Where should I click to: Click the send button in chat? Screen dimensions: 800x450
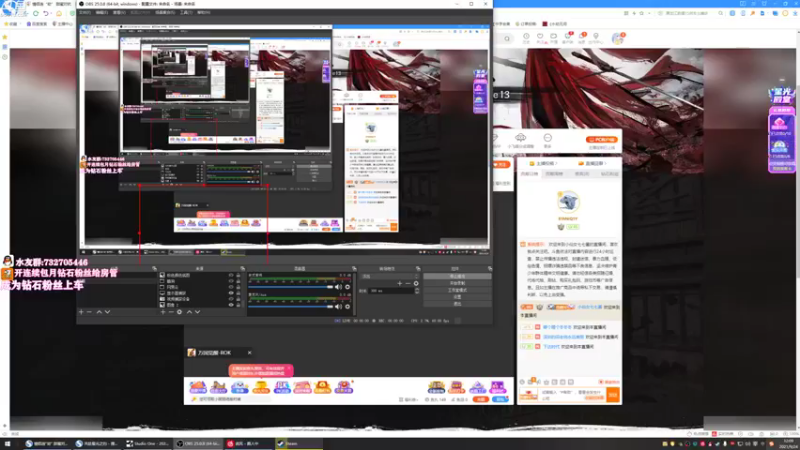click(613, 394)
